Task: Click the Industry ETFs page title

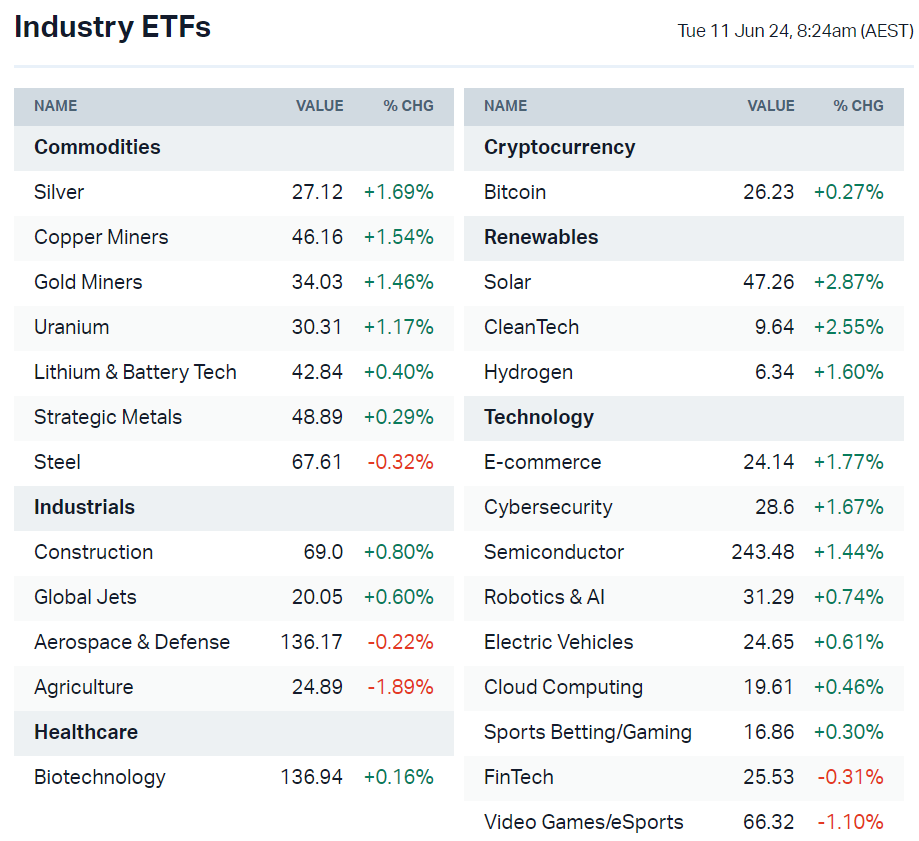Action: [x=112, y=27]
